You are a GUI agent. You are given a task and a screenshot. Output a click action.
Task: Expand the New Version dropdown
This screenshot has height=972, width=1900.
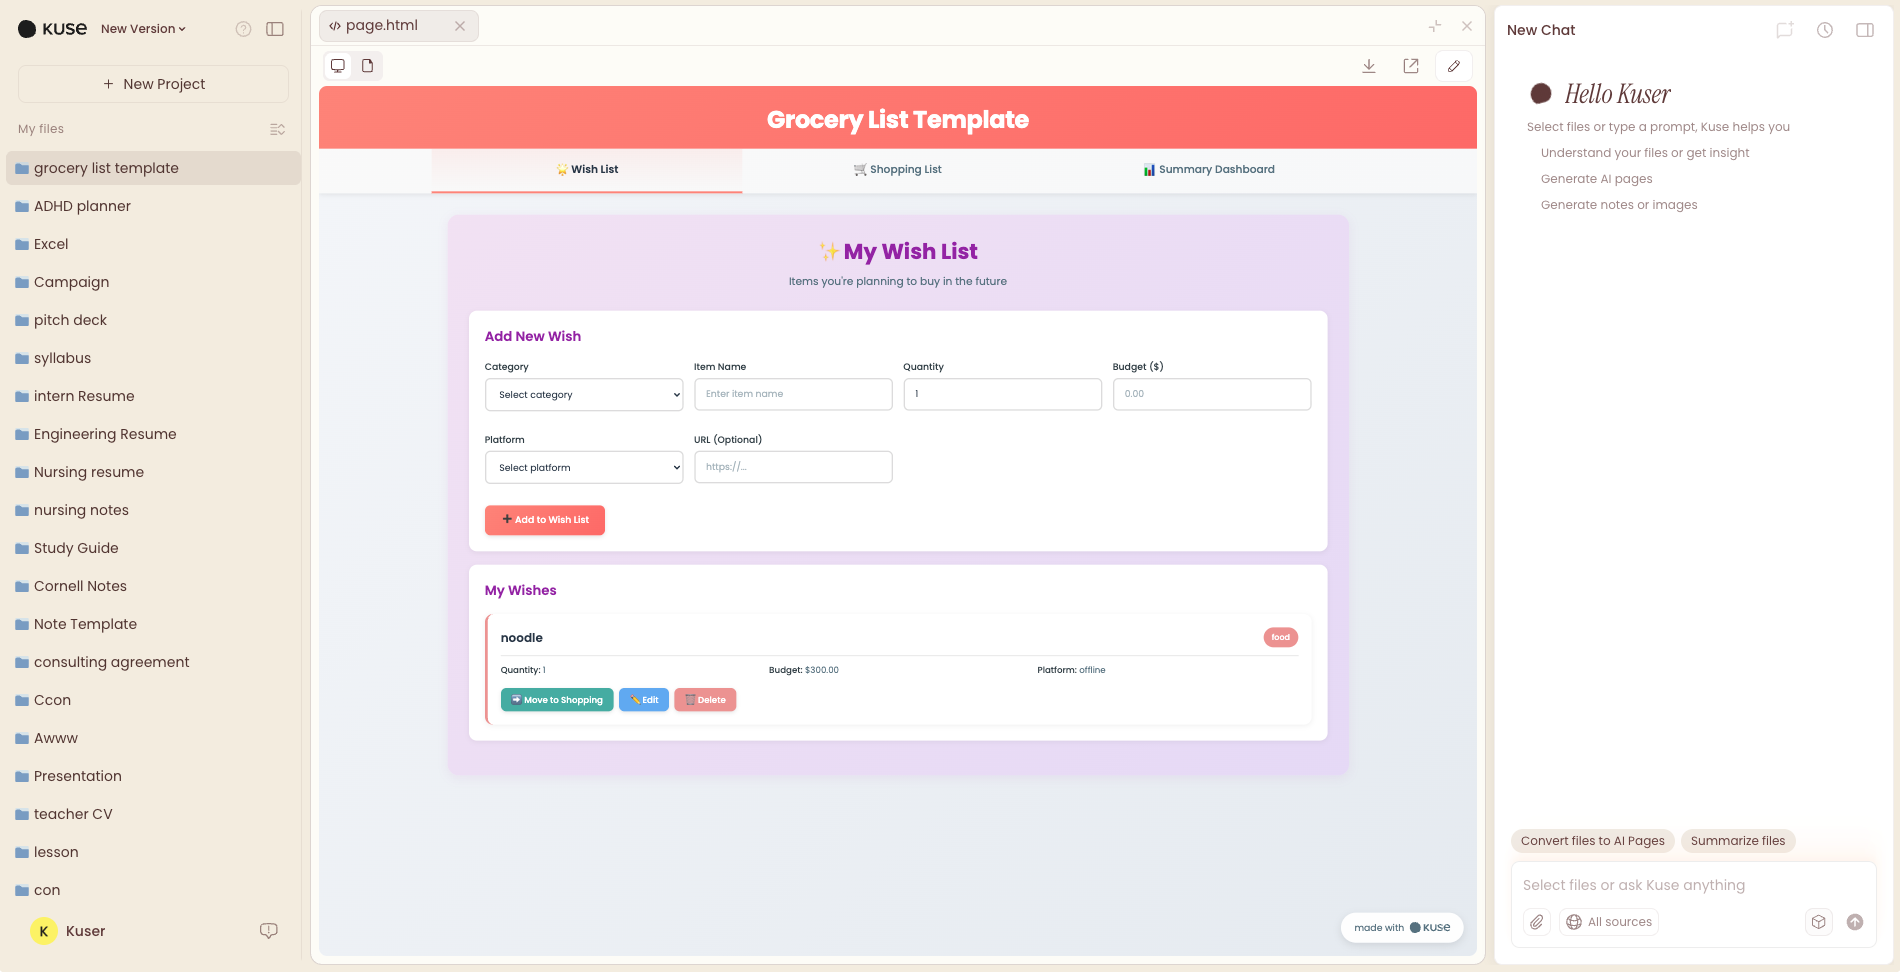(142, 28)
